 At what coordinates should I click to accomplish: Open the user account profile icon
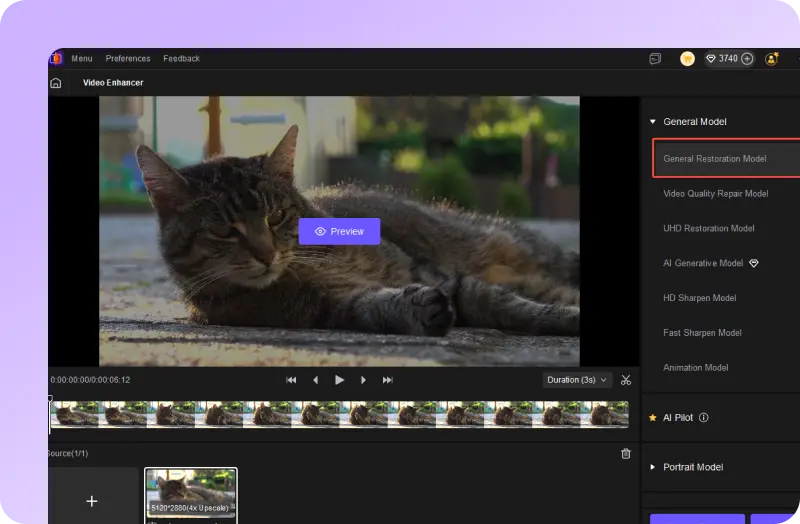pyautogui.click(x=771, y=59)
